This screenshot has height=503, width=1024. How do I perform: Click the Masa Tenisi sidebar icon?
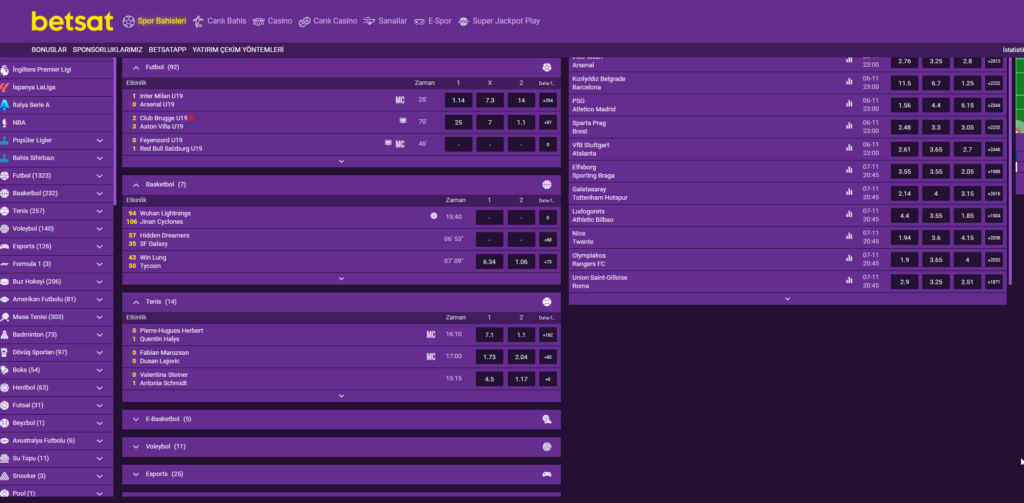pos(5,317)
